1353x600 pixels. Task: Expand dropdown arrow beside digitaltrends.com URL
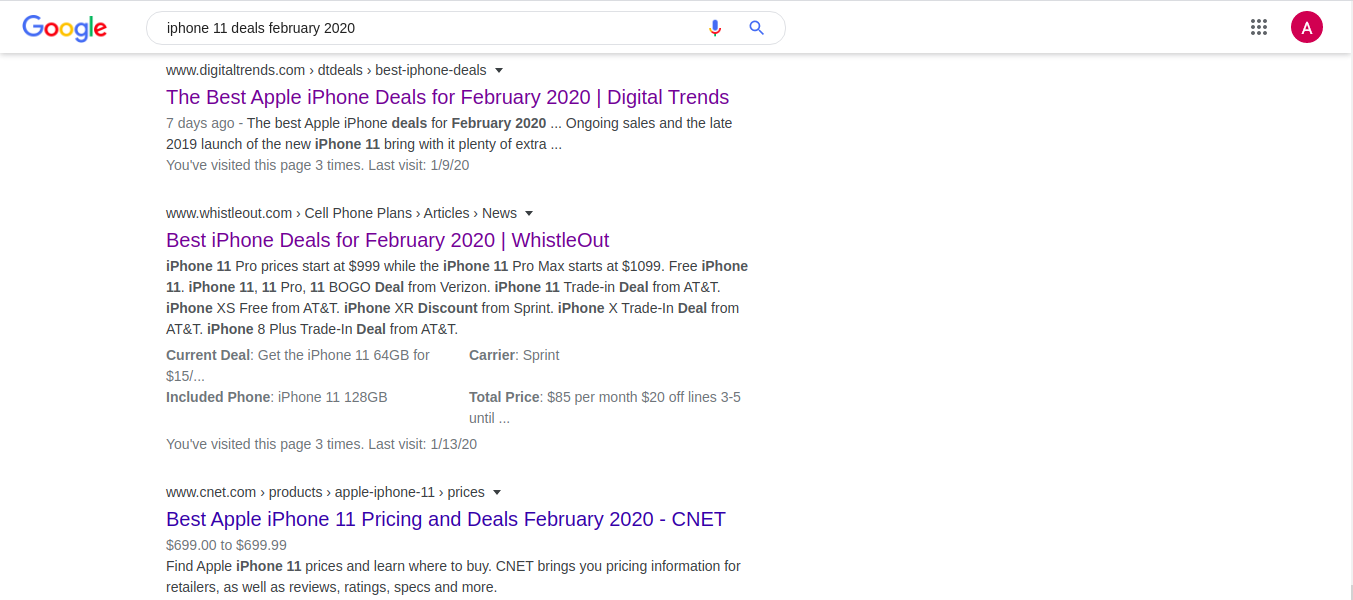point(499,71)
